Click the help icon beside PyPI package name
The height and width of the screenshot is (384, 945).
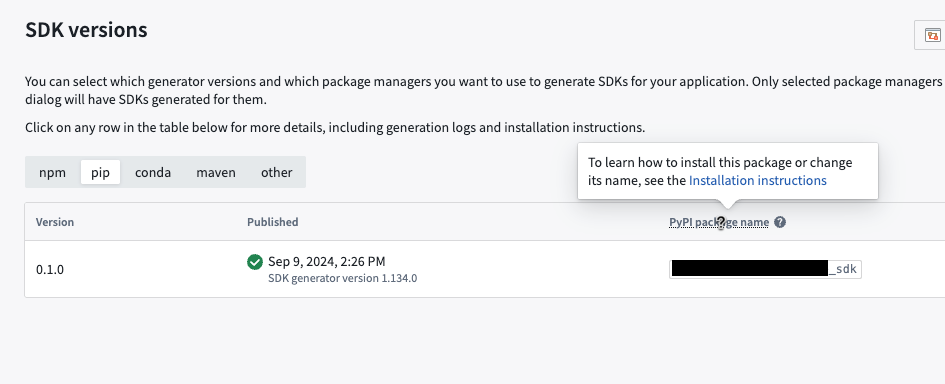(x=780, y=222)
